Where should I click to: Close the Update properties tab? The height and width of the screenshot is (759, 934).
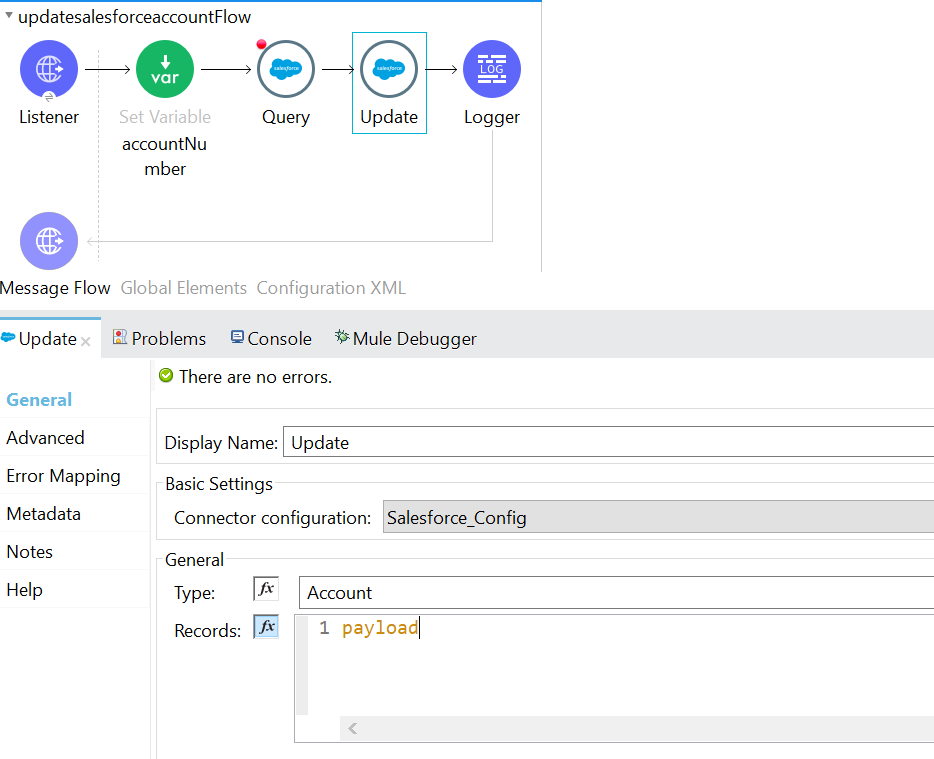(x=86, y=341)
